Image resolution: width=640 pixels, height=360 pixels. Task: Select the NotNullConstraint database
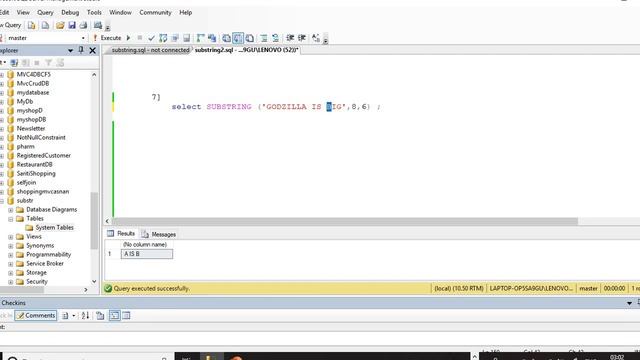pos(41,138)
